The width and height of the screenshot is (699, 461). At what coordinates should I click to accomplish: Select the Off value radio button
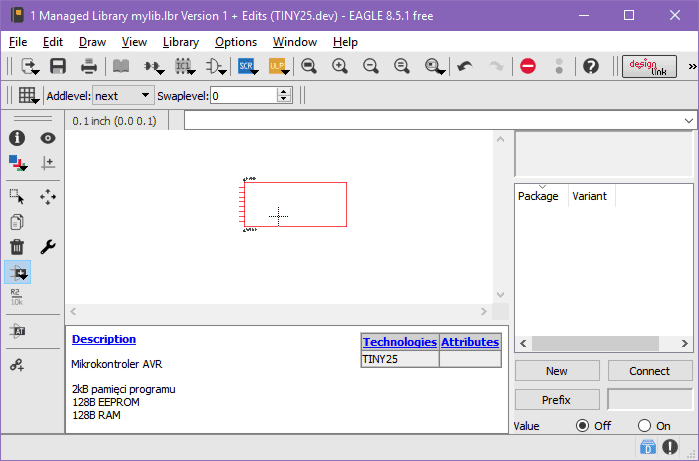tap(583, 425)
